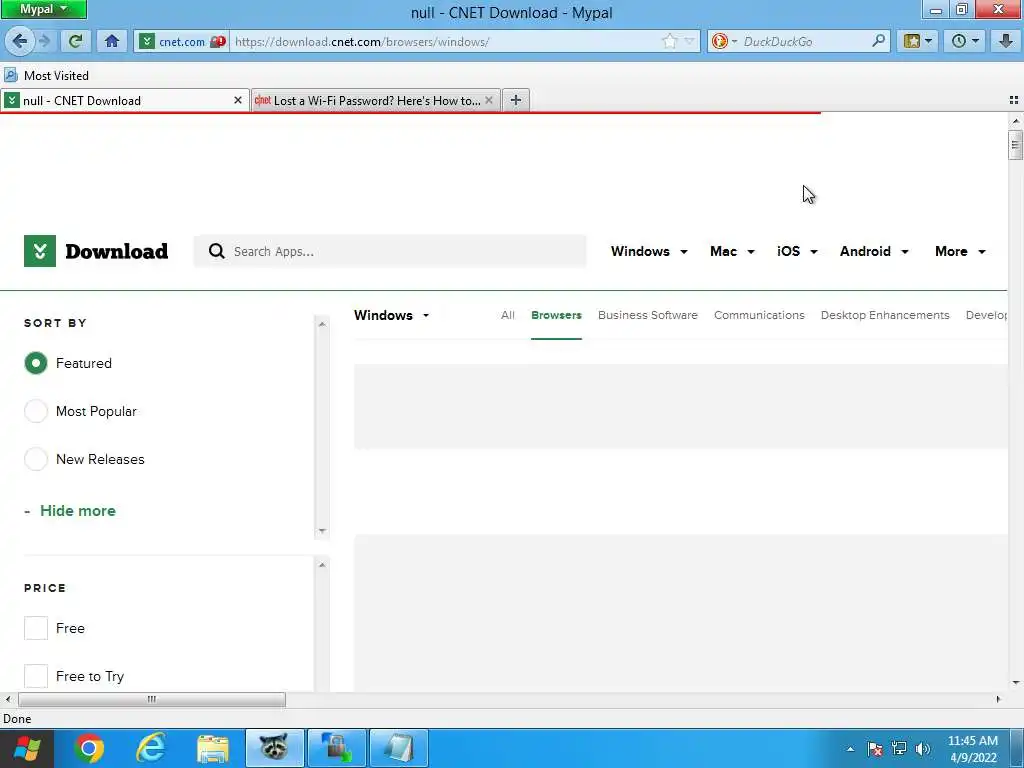
Task: Select the Communications category tab
Action: pos(759,315)
